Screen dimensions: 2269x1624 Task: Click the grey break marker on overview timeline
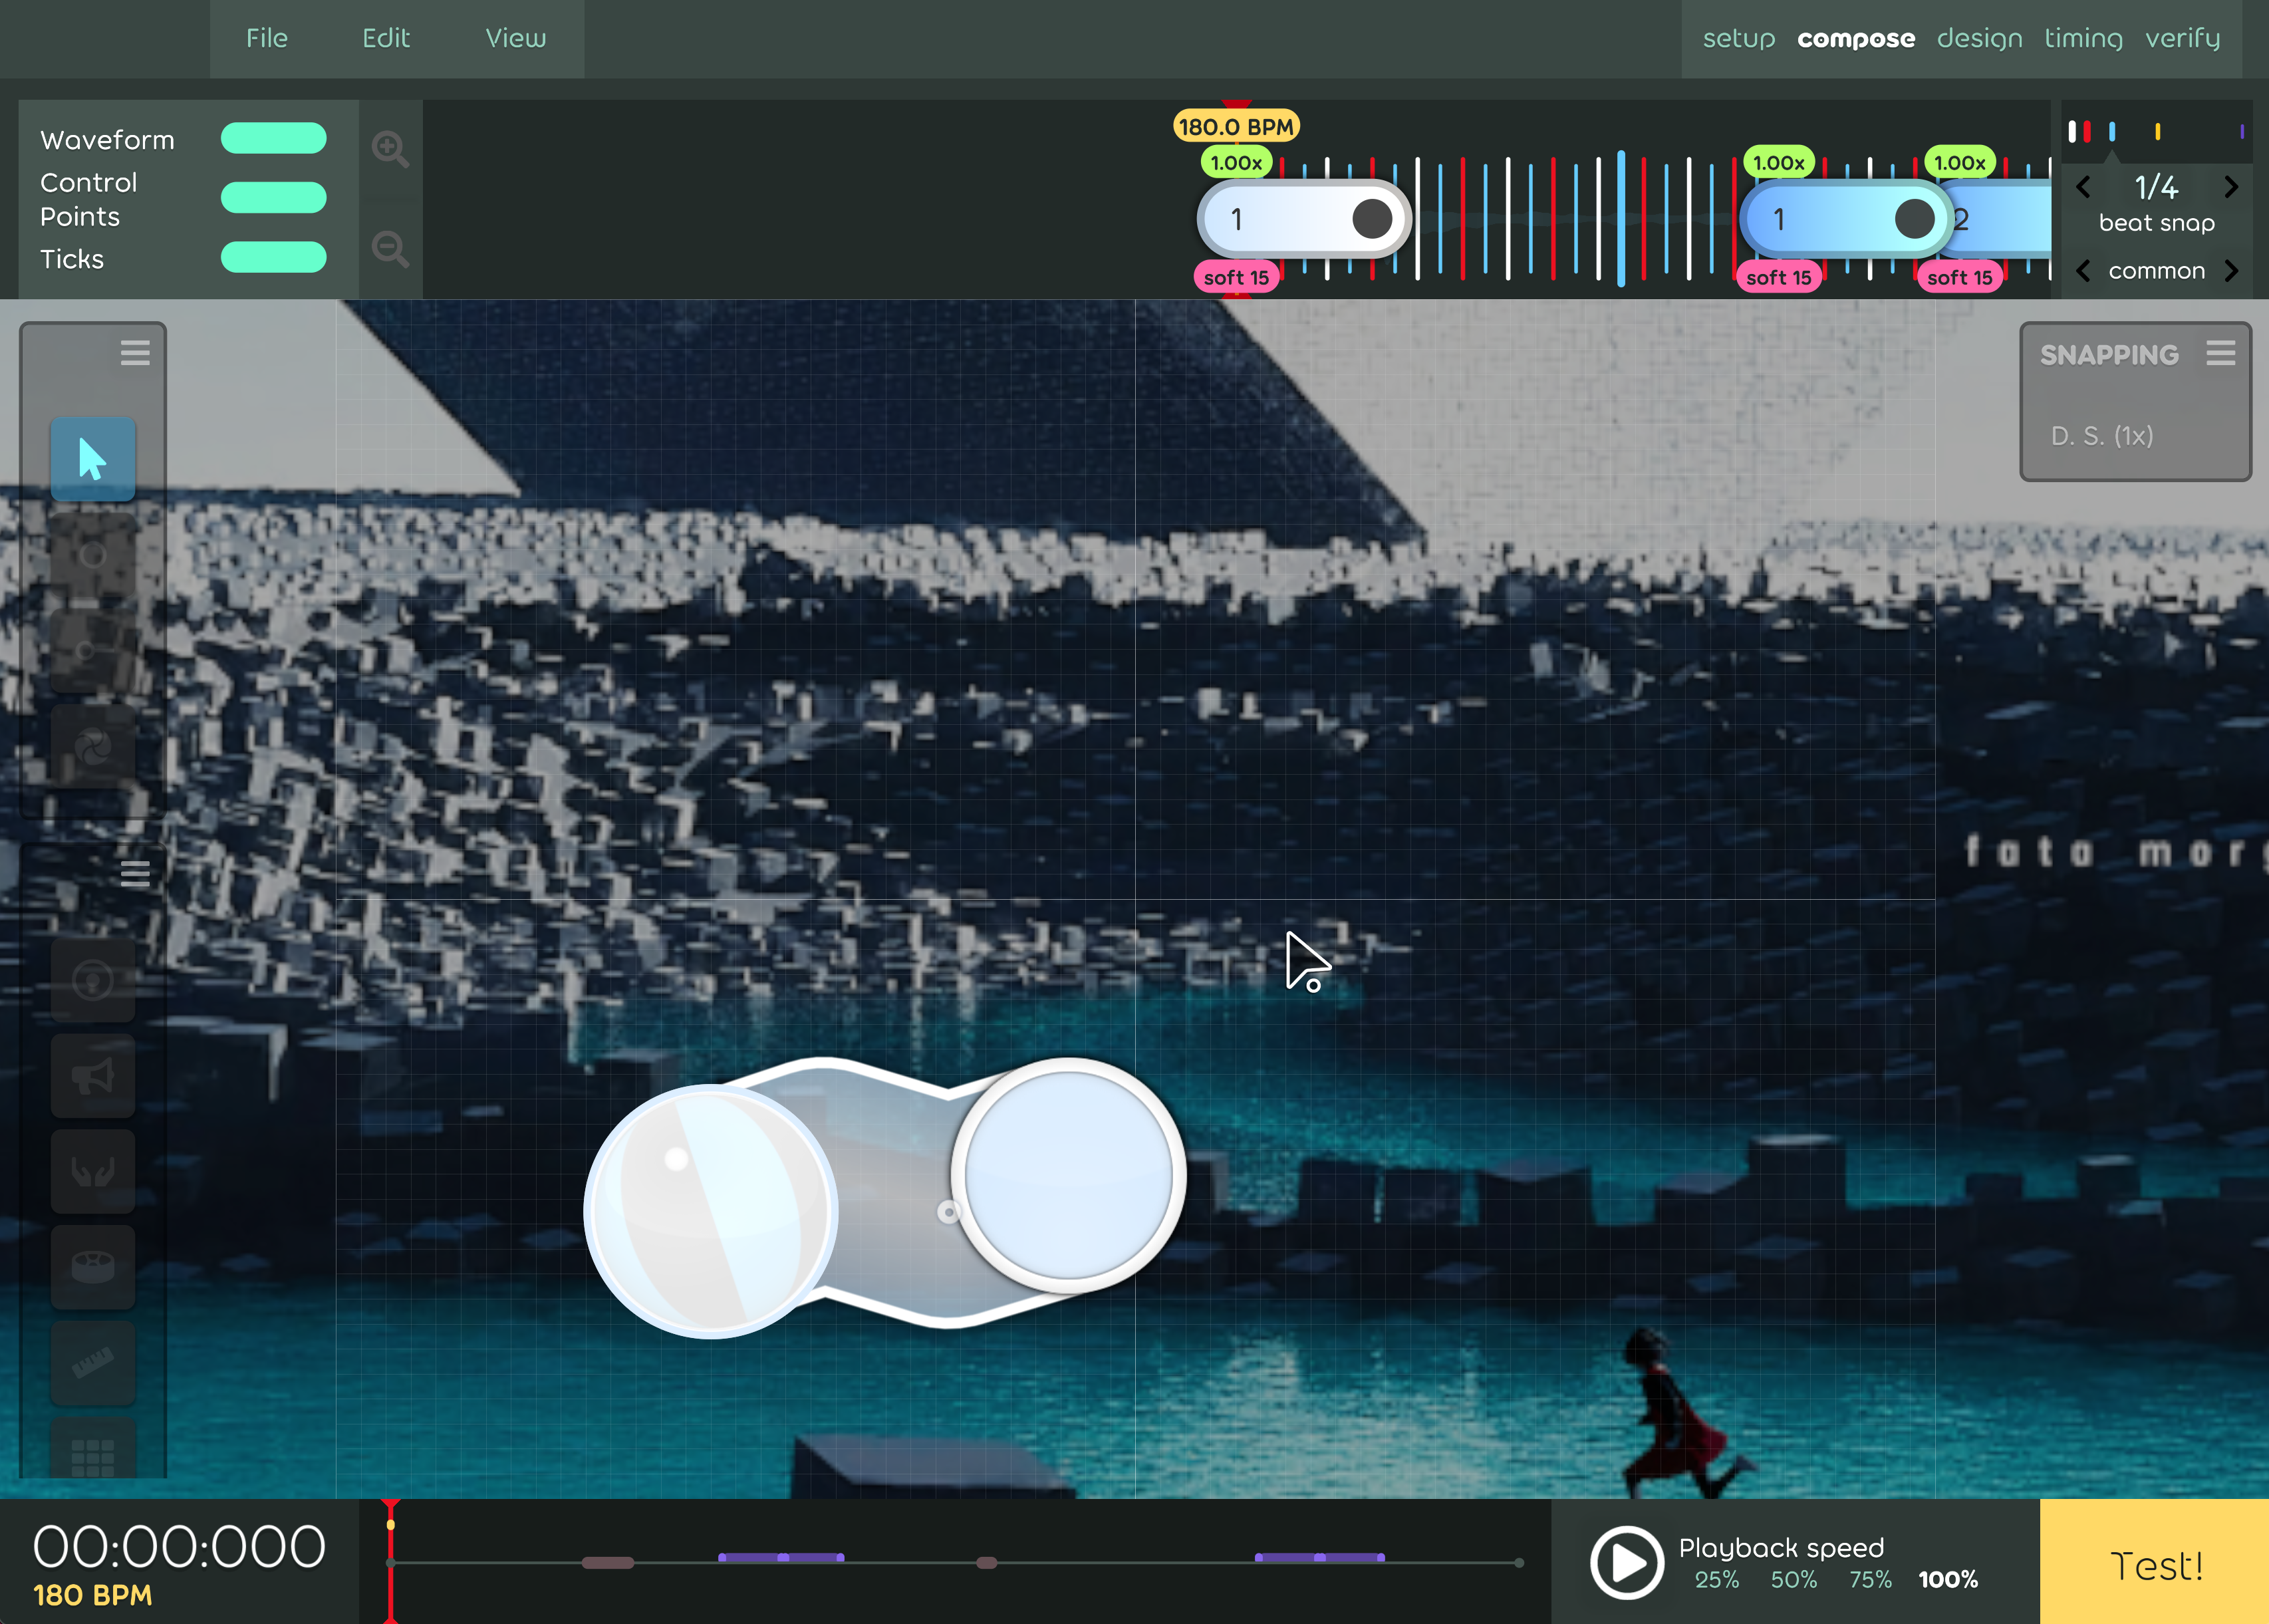click(x=608, y=1562)
